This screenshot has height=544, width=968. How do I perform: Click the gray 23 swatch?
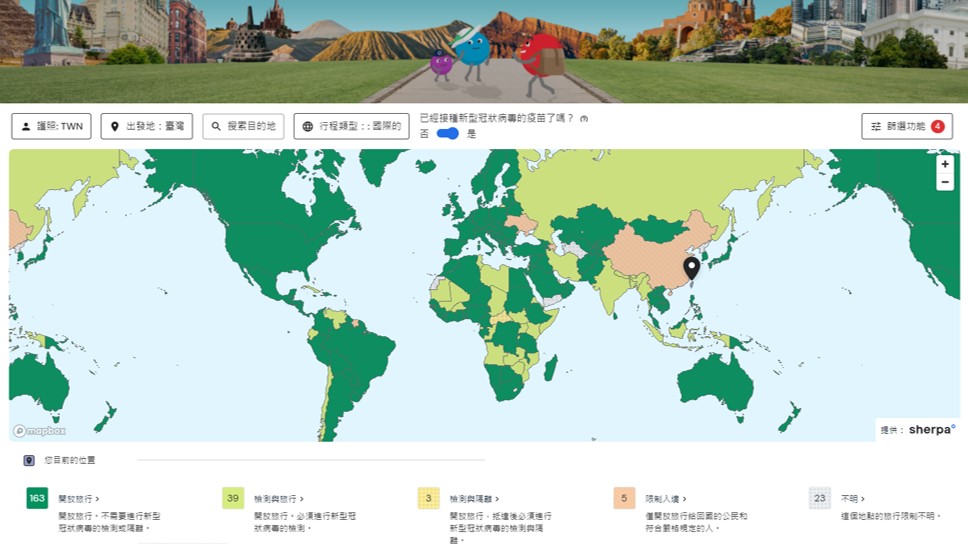(x=820, y=498)
